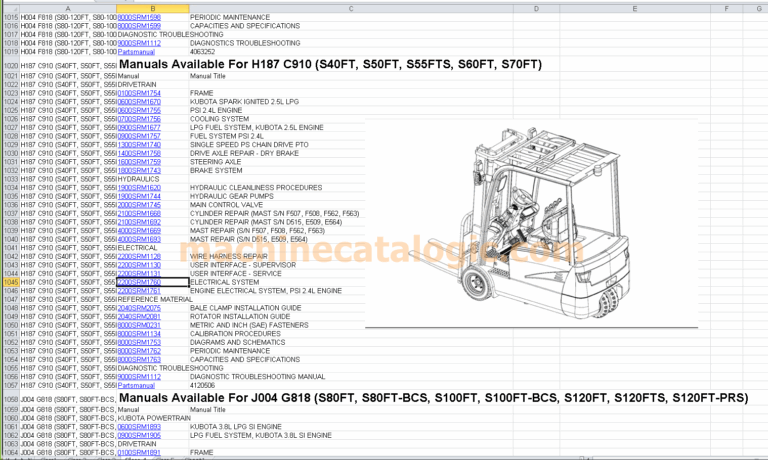Click the '4120506' parts number cell

coord(202,386)
